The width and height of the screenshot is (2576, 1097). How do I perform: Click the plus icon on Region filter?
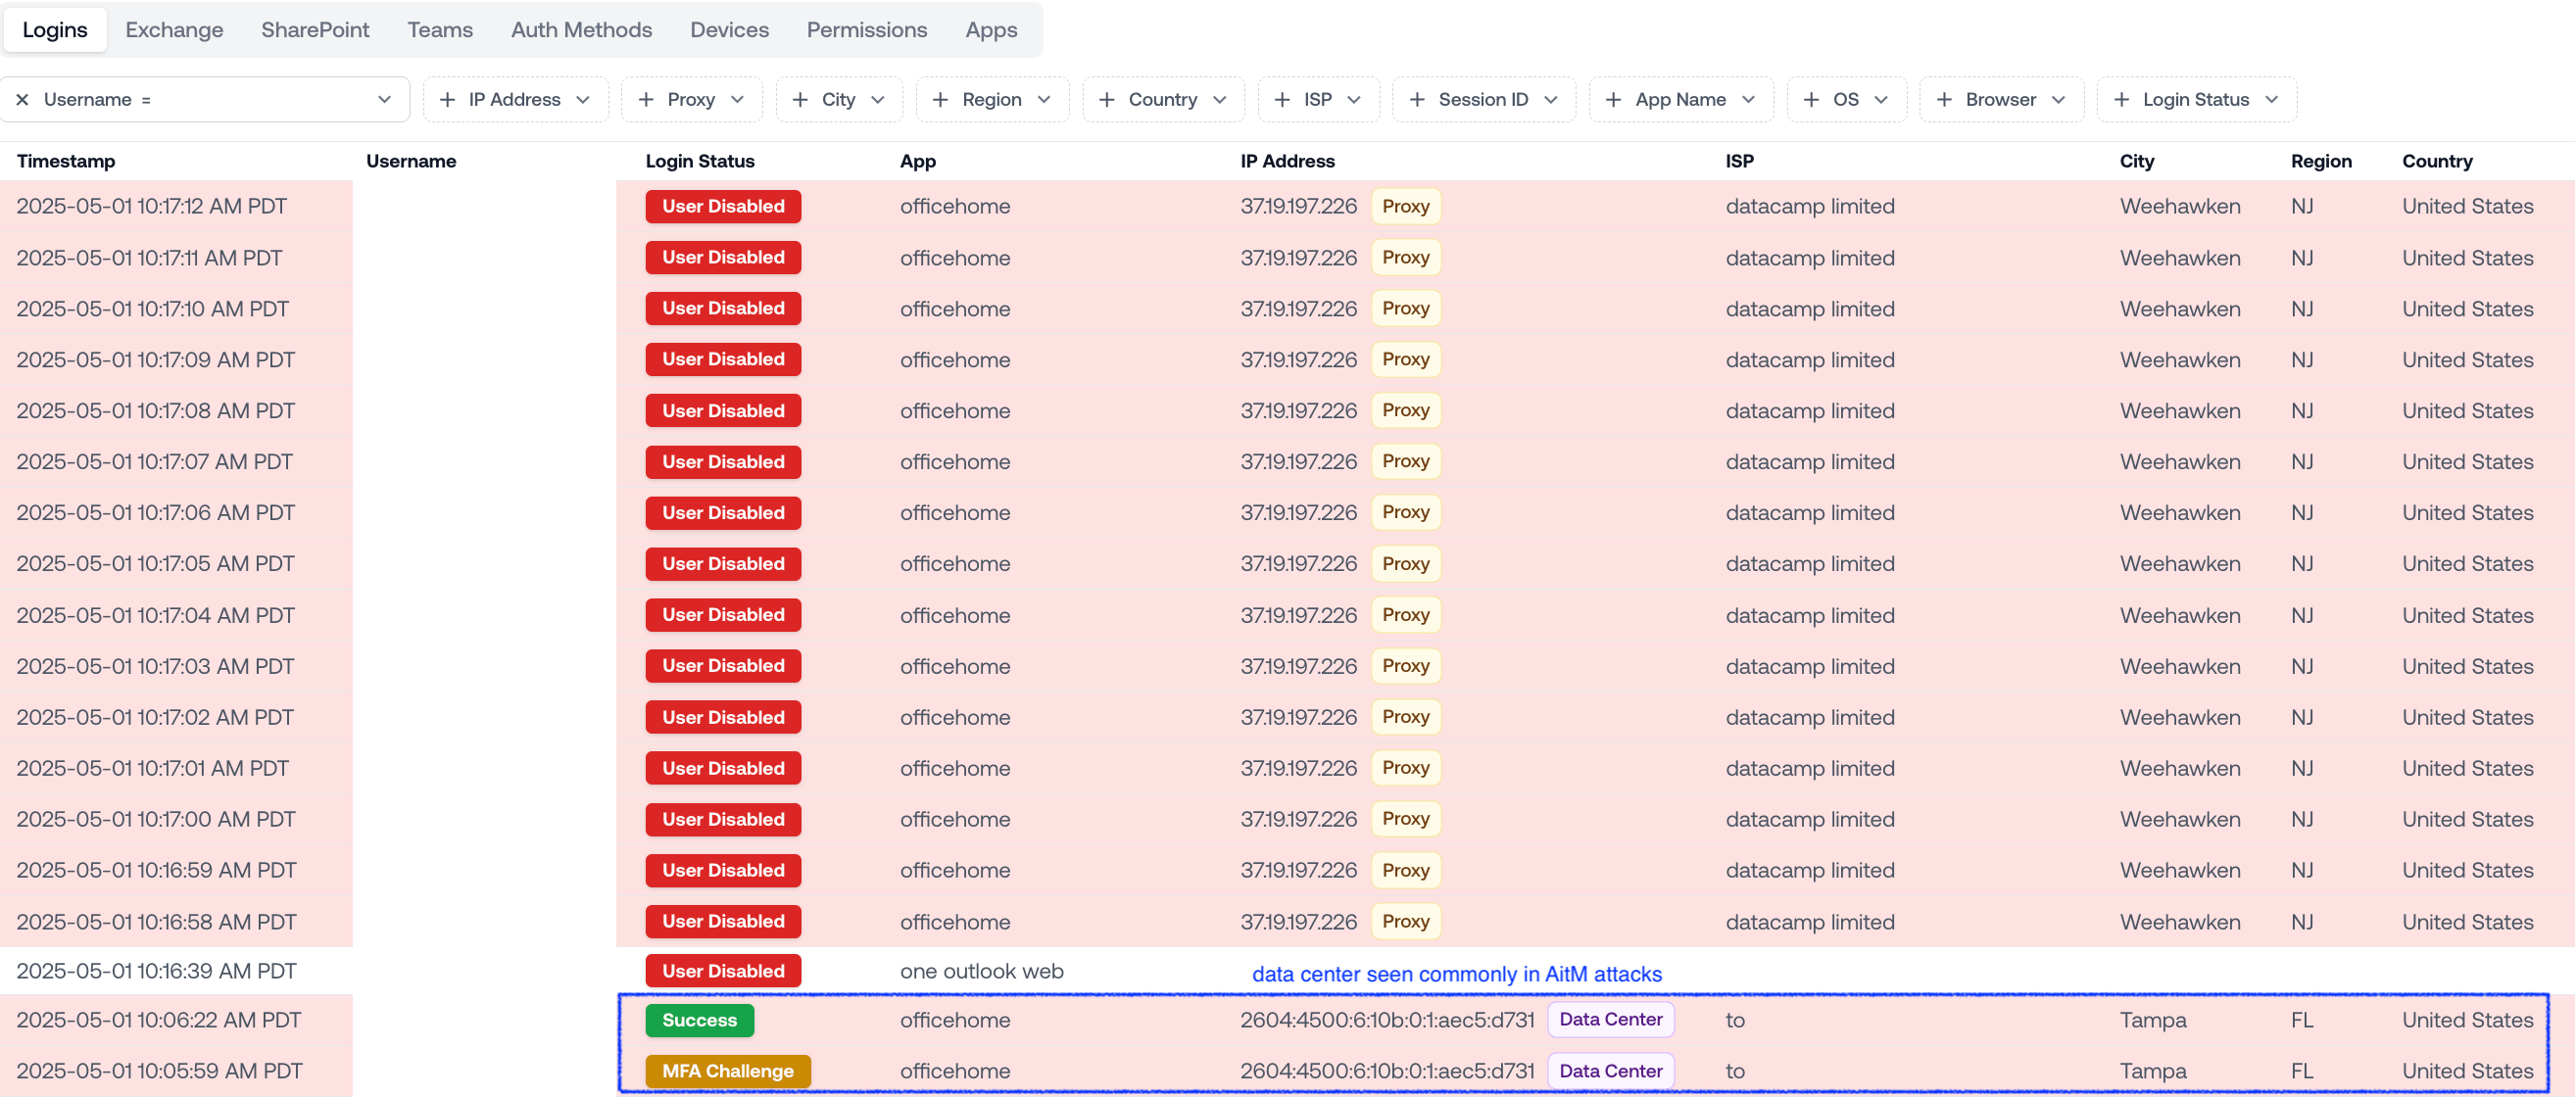(x=940, y=100)
